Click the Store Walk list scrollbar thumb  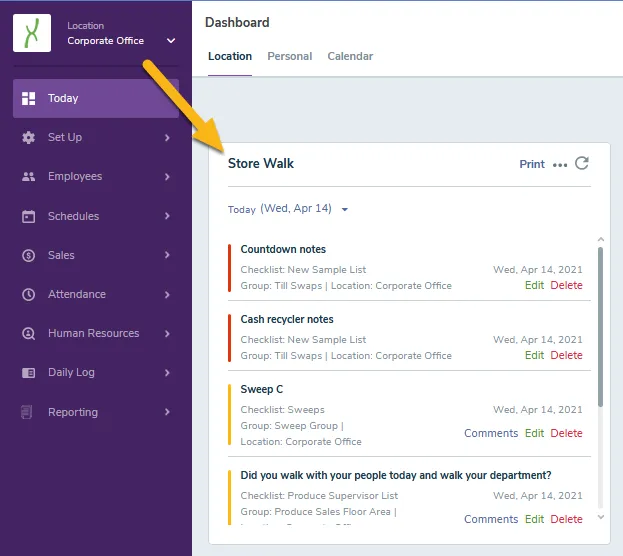coord(600,327)
